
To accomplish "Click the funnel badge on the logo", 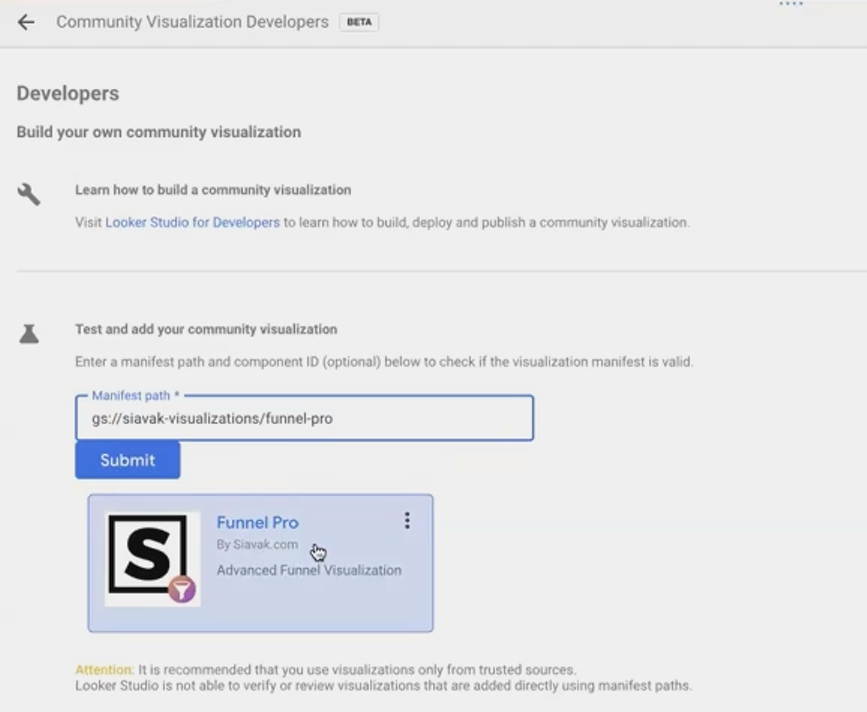I will [x=182, y=589].
